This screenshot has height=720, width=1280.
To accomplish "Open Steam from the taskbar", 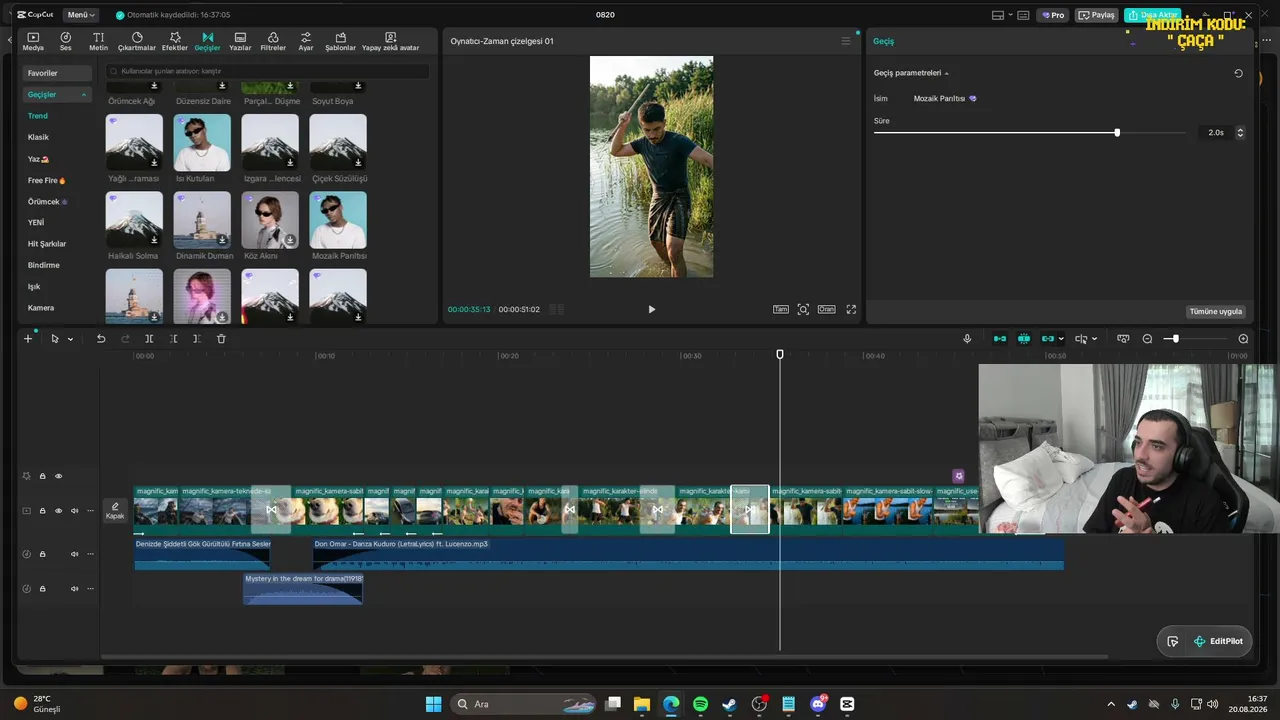I will (x=729, y=704).
